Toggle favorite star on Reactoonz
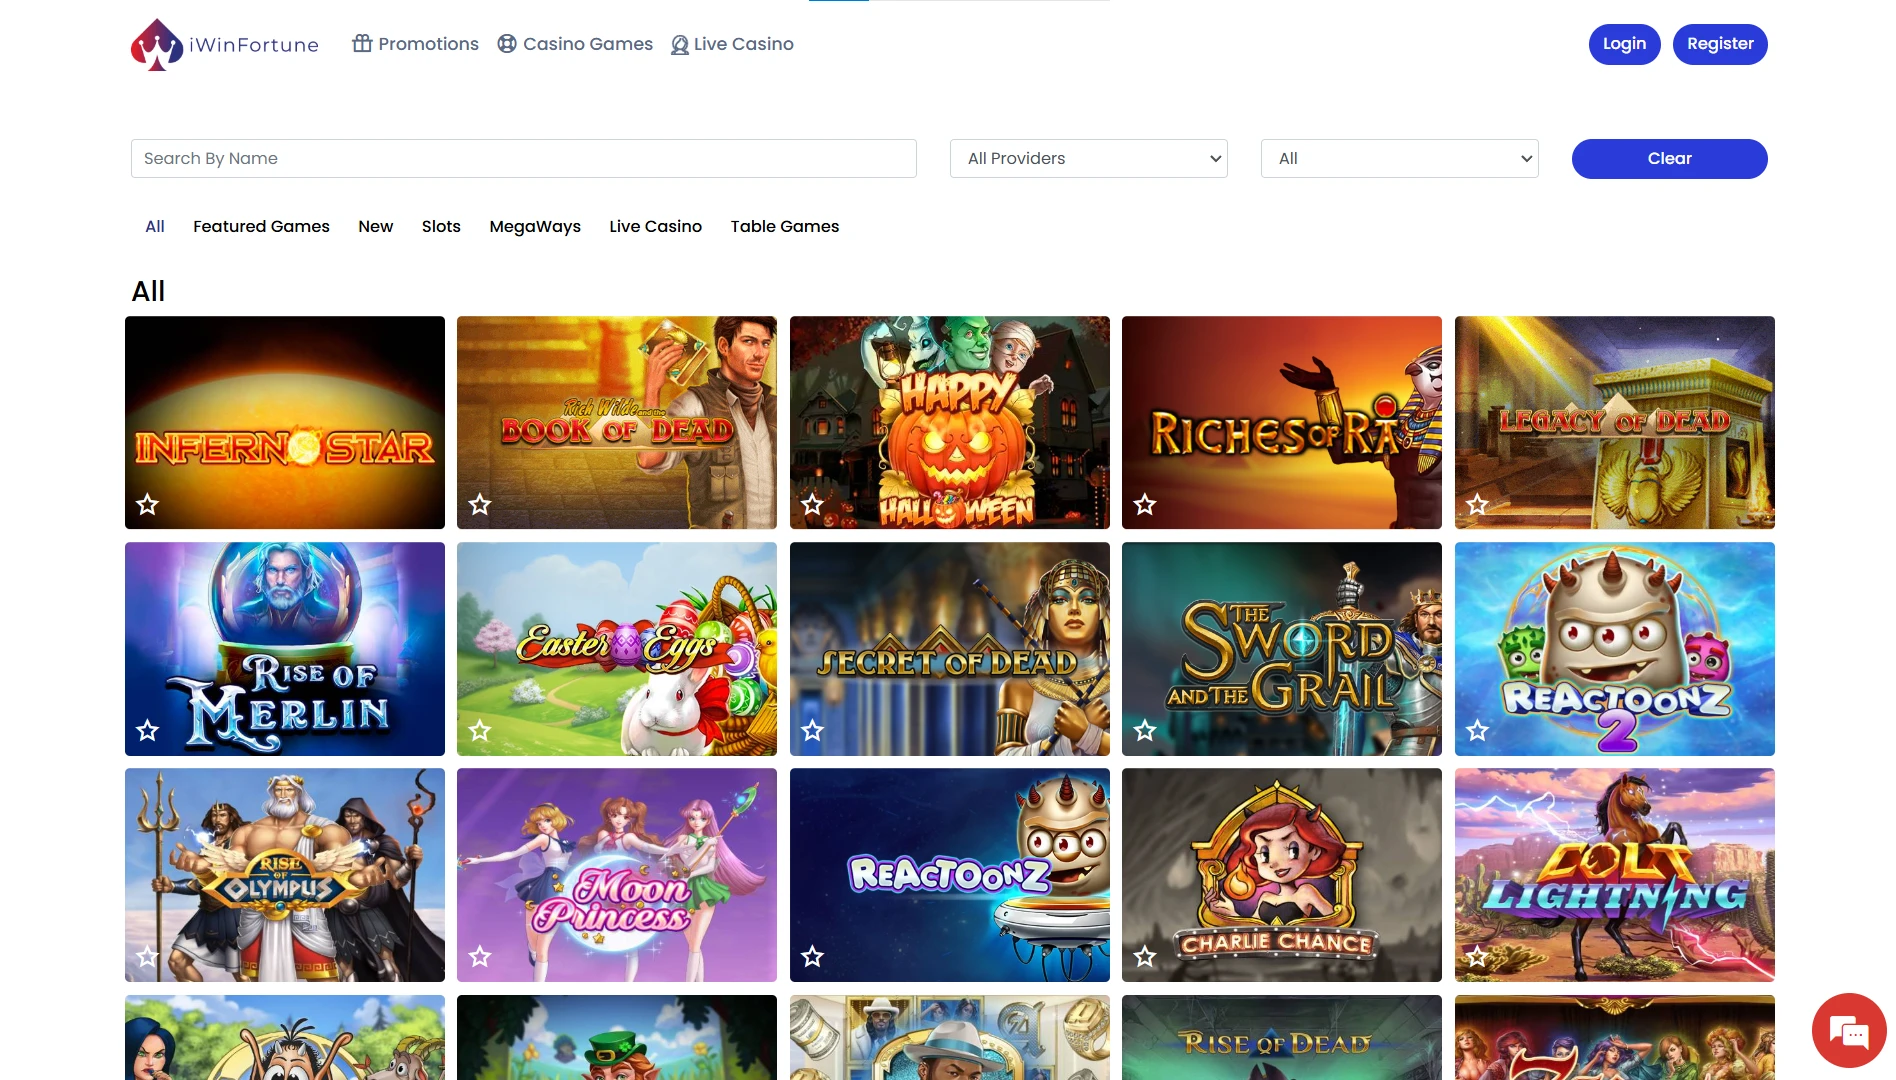The image size is (1896, 1080). (x=813, y=957)
